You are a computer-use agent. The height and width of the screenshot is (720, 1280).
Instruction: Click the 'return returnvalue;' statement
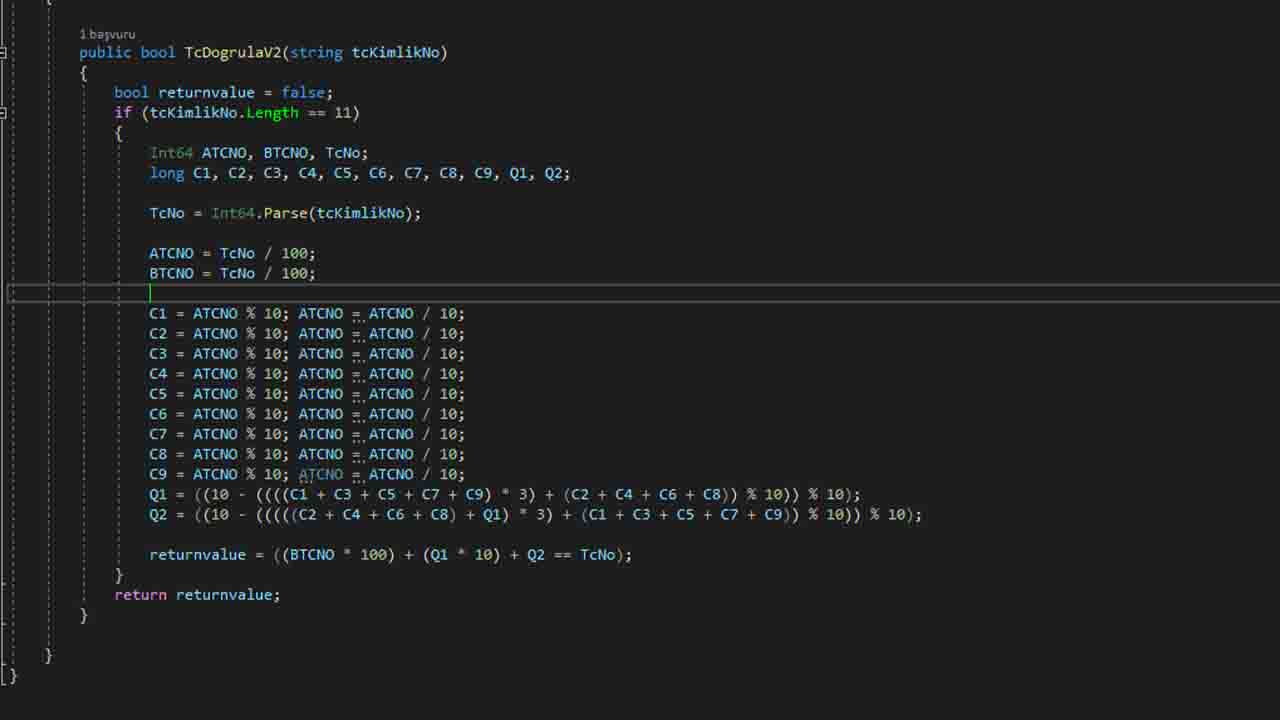tap(198, 594)
